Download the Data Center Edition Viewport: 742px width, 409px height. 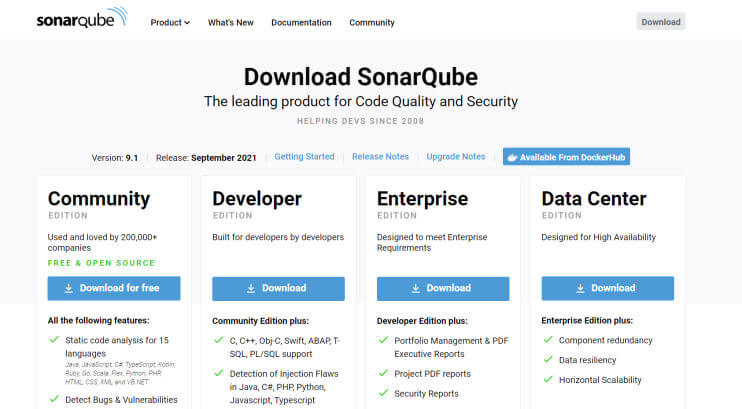tap(608, 288)
